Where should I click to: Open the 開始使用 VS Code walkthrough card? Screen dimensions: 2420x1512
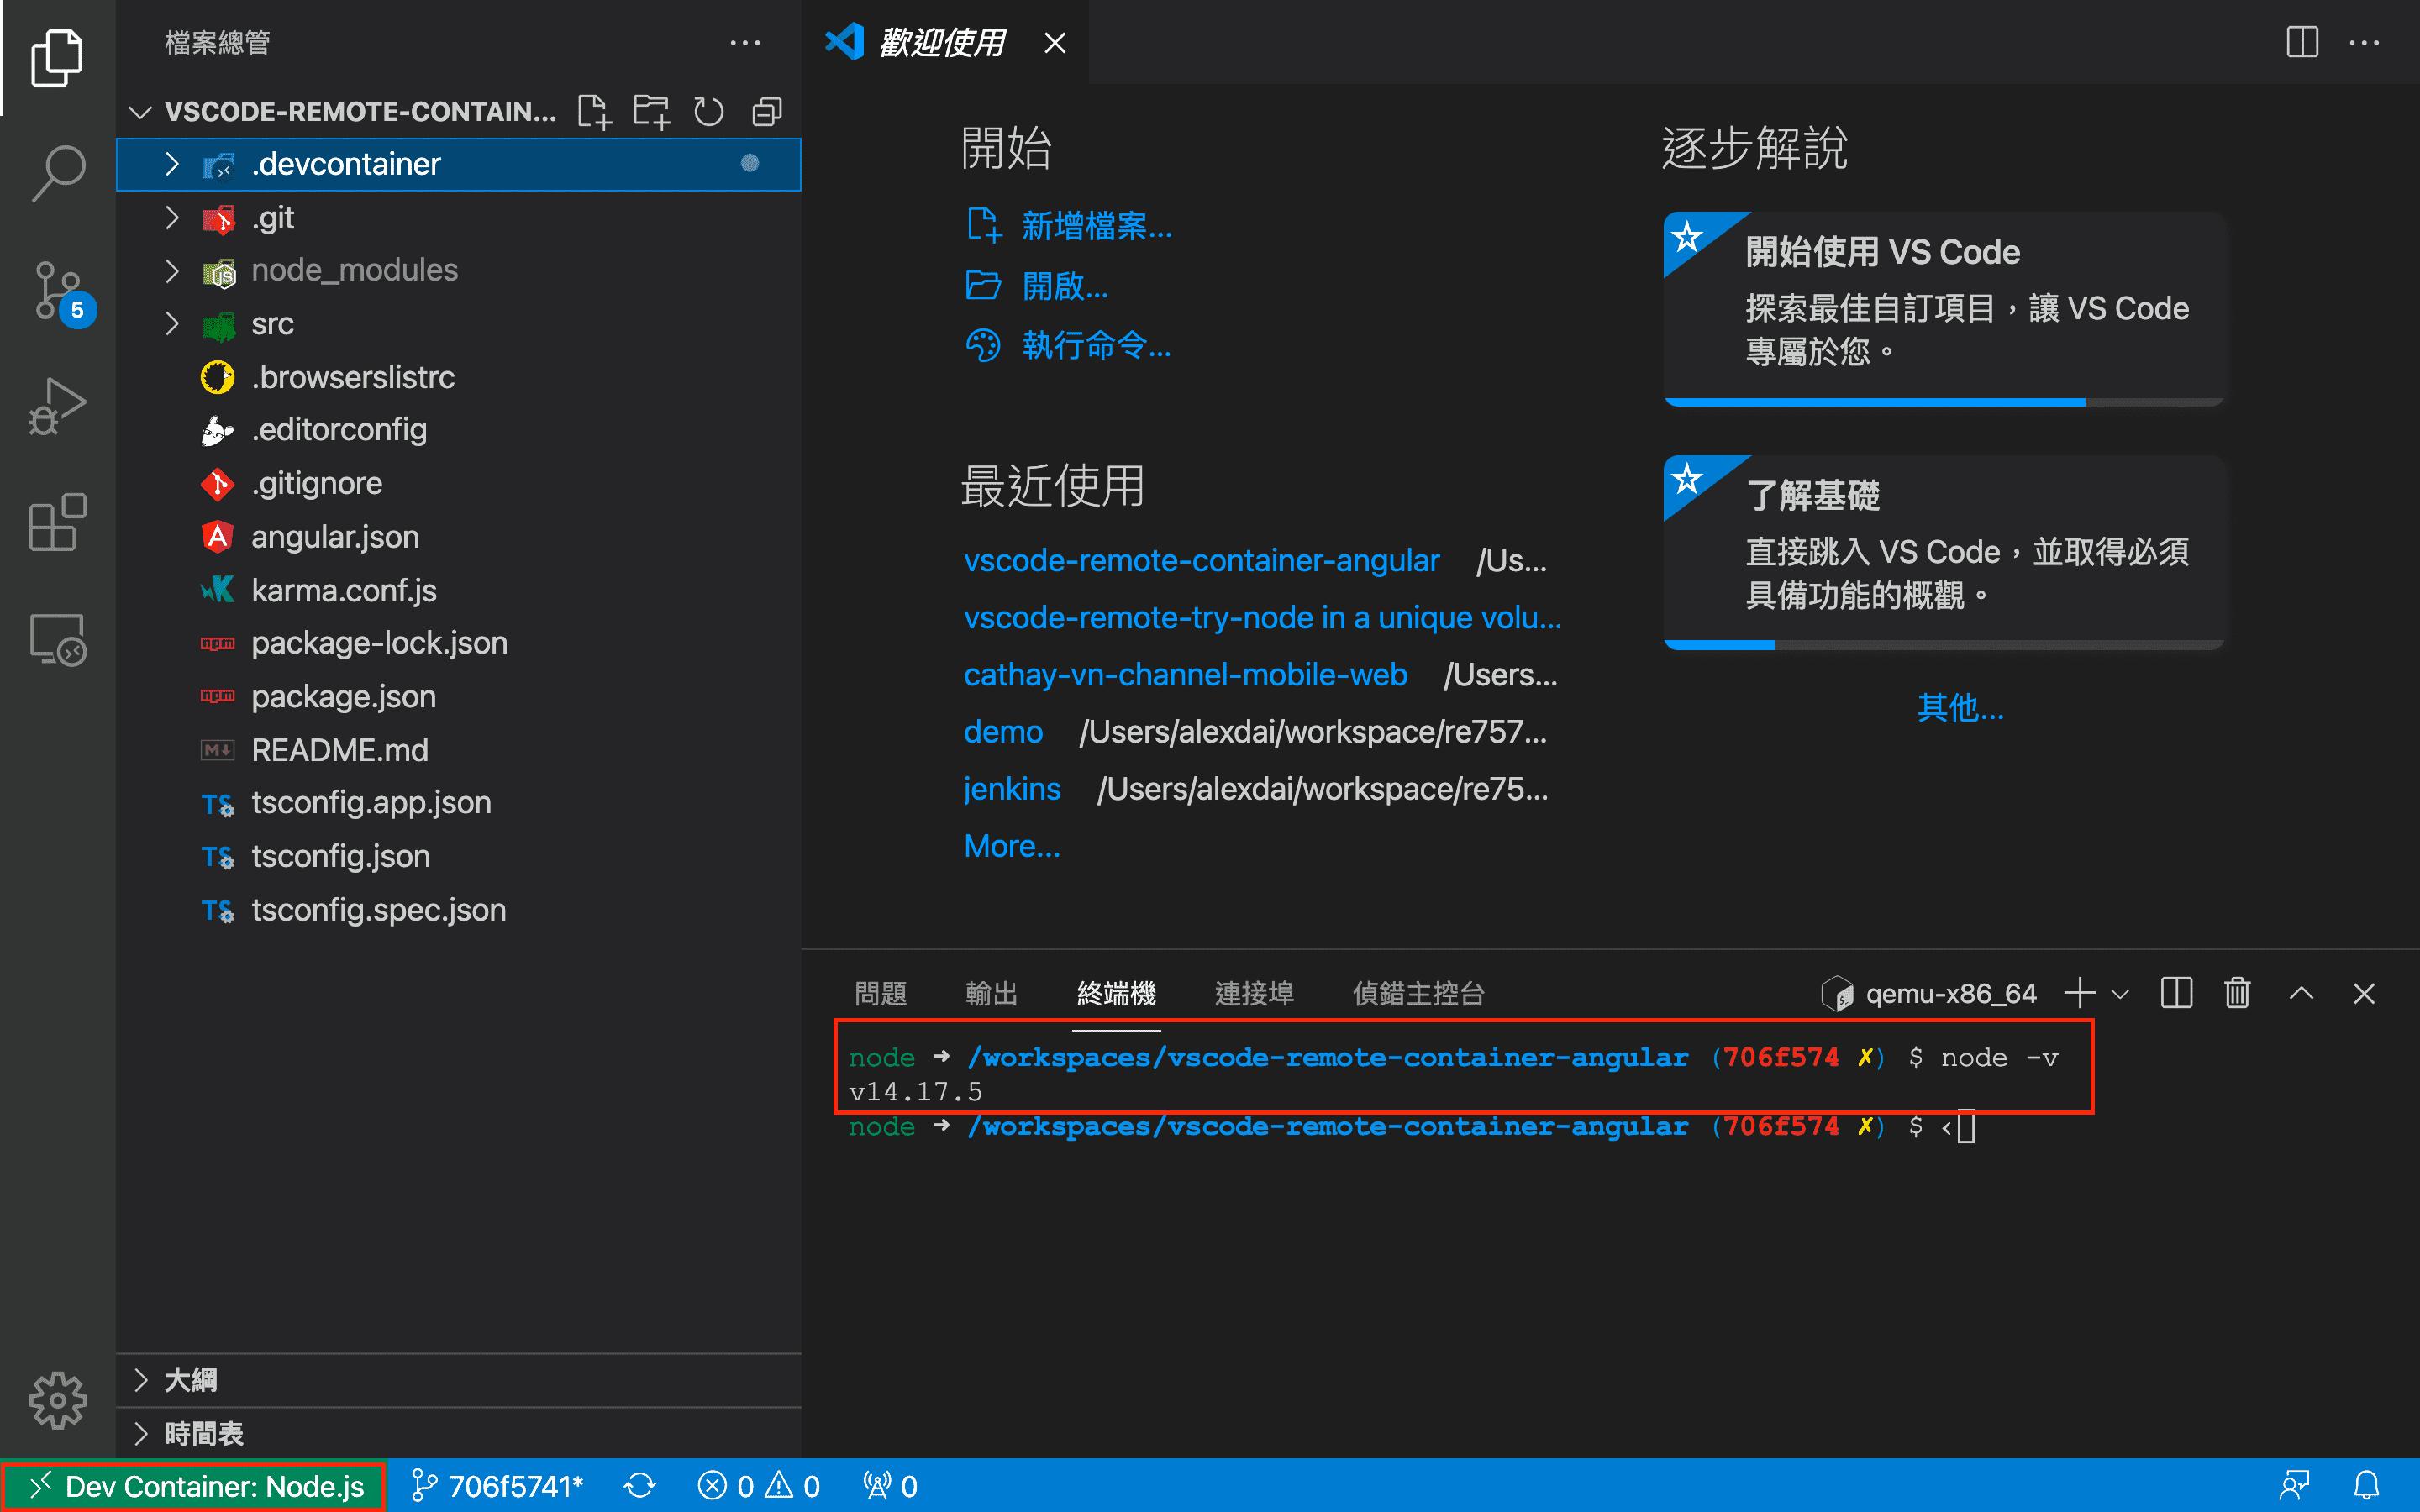click(1944, 309)
